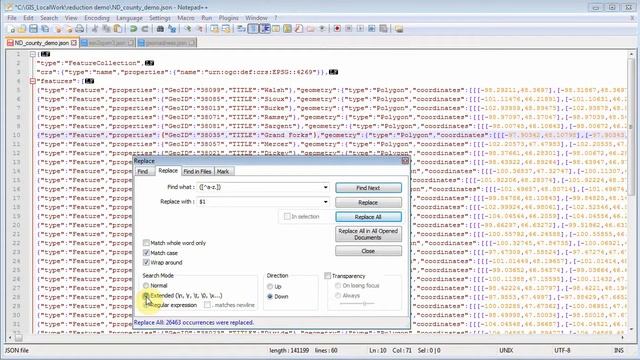Viewport: 640px width, 360px height.
Task: Enable the Transparency checkbox
Action: tap(327, 276)
